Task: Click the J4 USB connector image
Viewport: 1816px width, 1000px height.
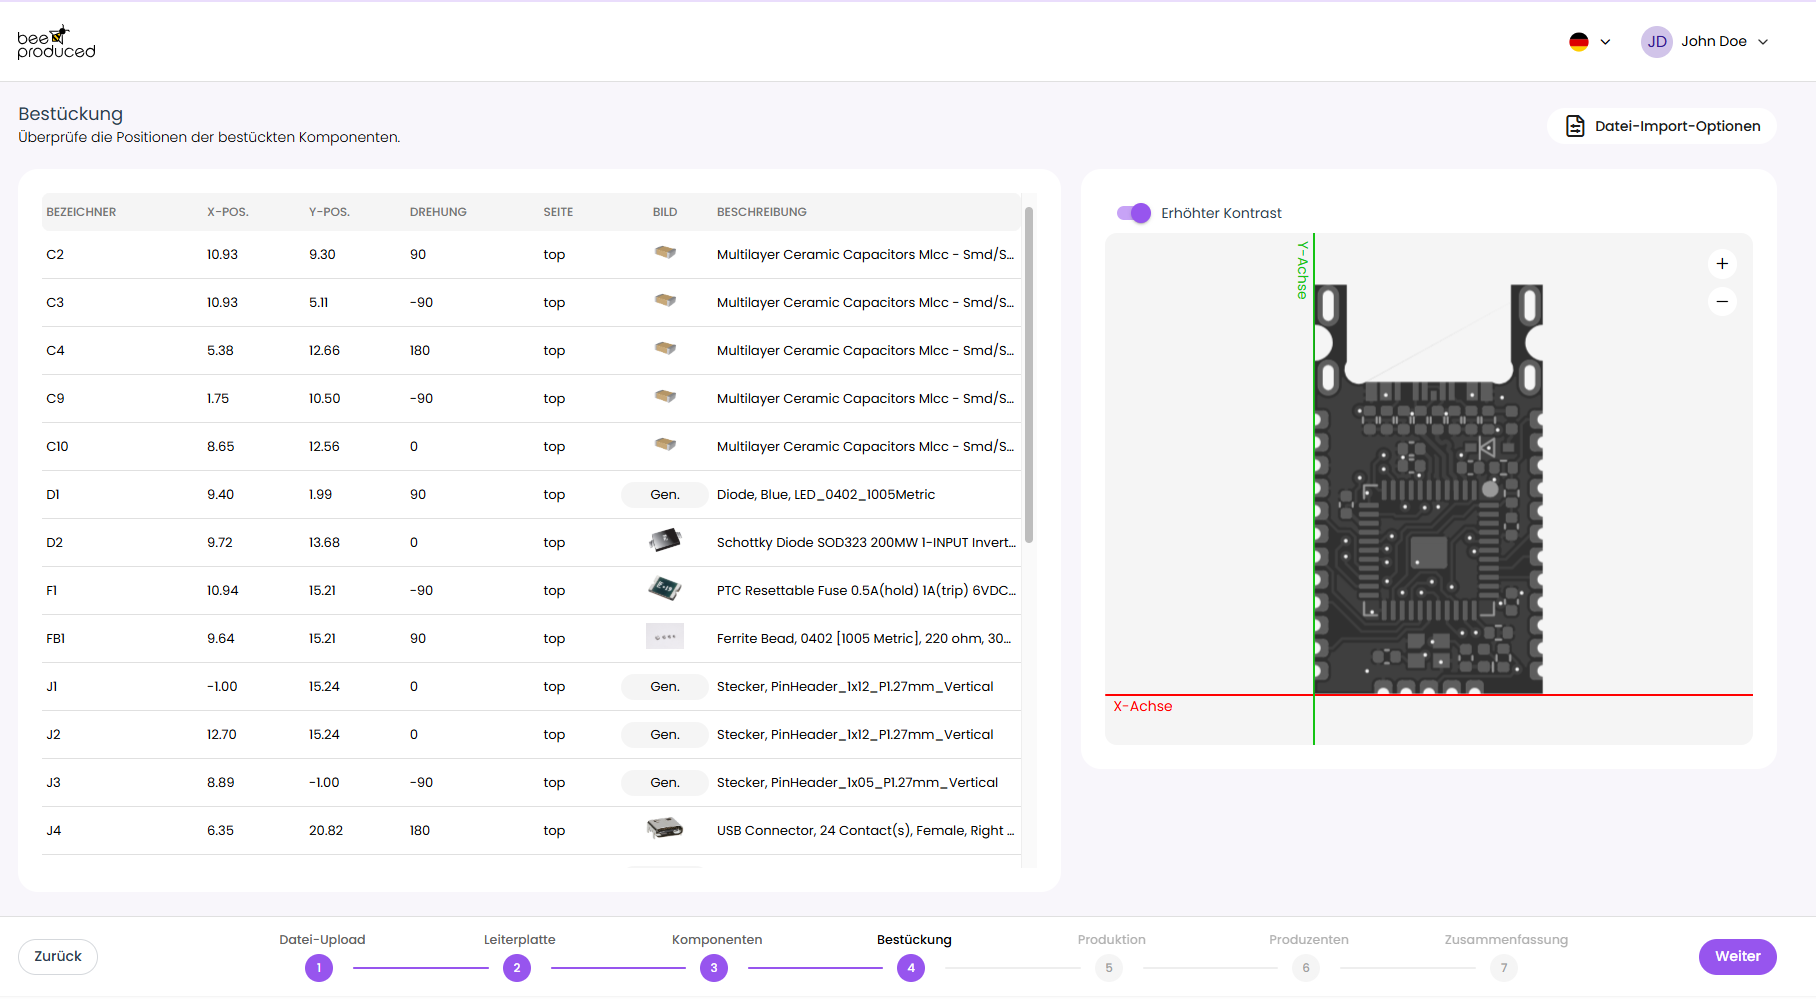Action: [665, 828]
